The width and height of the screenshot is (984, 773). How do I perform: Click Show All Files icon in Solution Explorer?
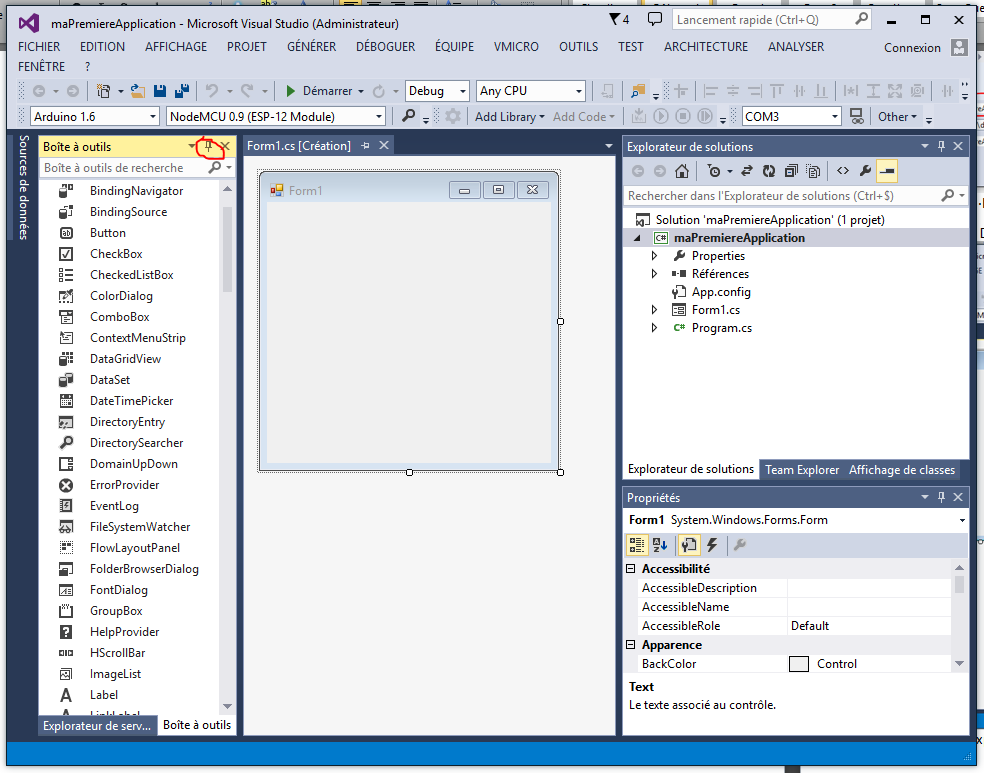[813, 171]
